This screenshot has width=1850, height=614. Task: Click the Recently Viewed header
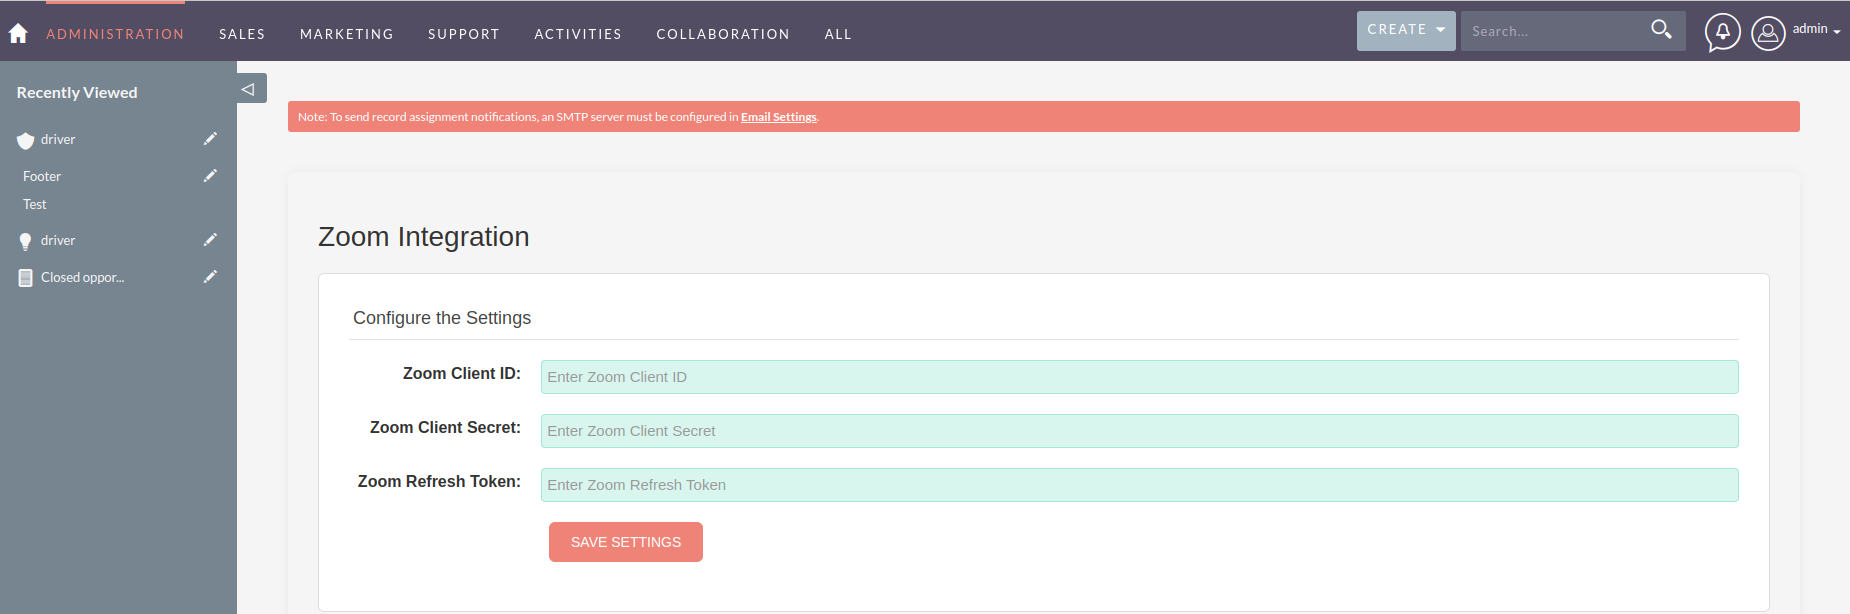click(77, 92)
